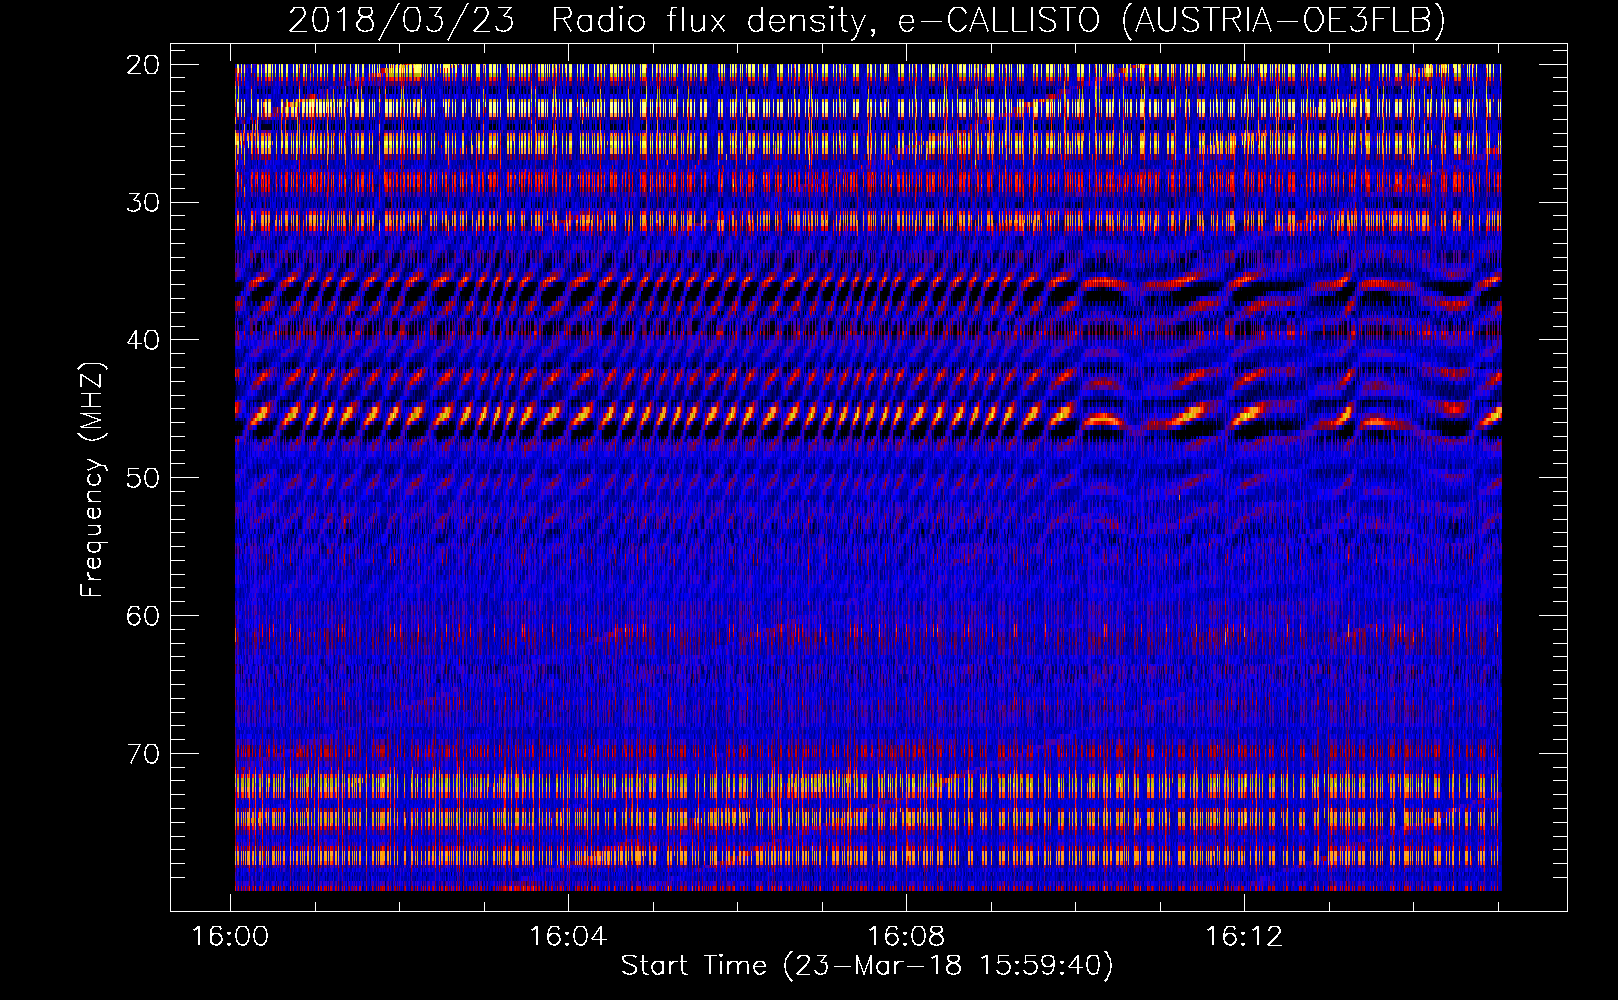Viewport: 1618px width, 1000px height.
Task: Click the 40 frequency tick label
Action: pyautogui.click(x=144, y=340)
